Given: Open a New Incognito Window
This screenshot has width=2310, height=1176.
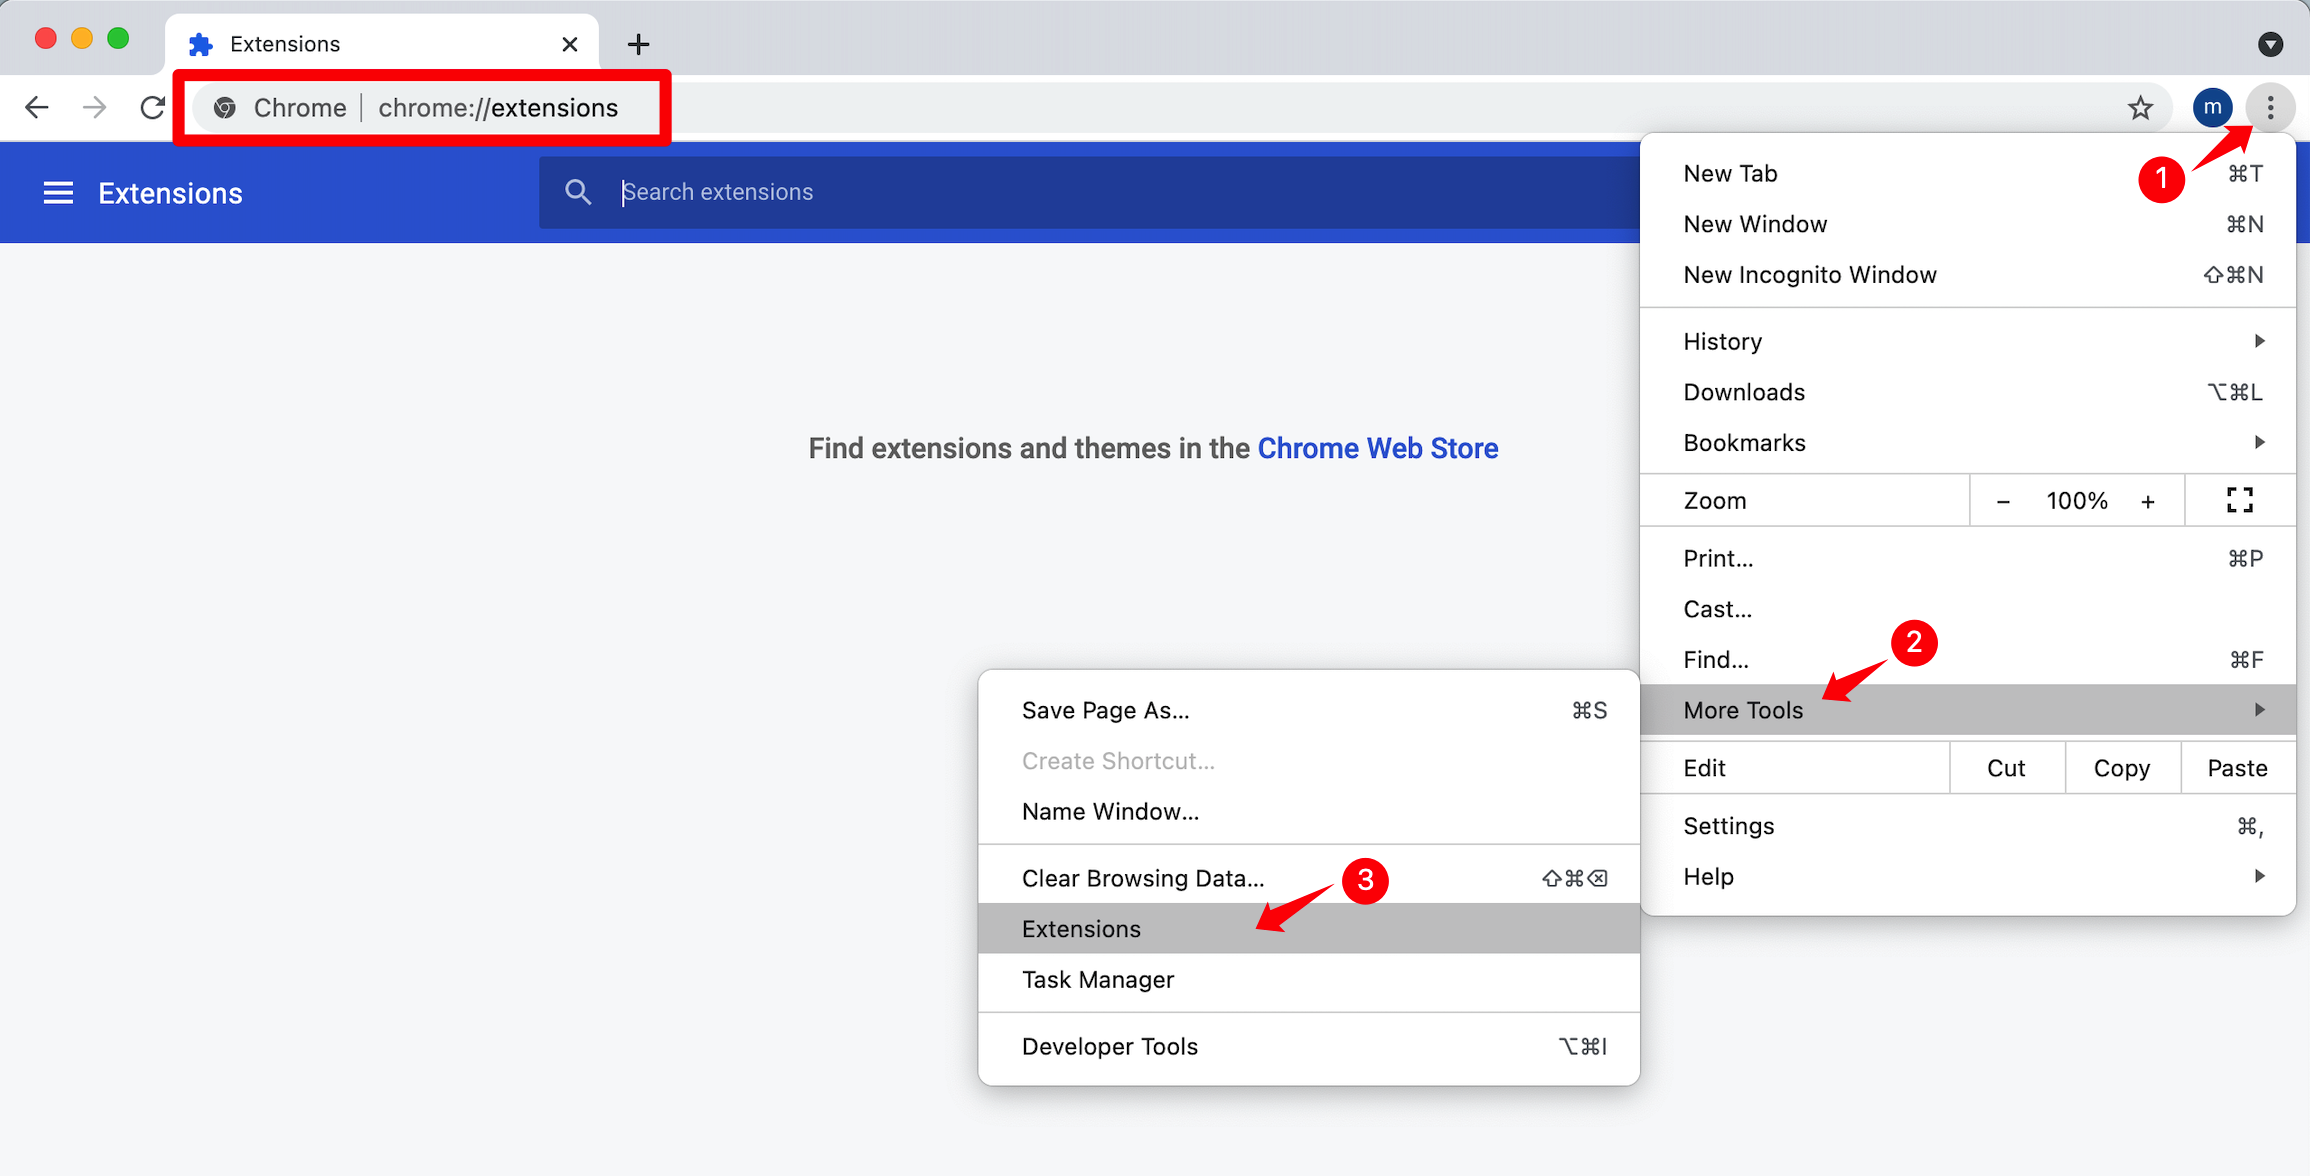Looking at the screenshot, I should click(x=1968, y=275).
